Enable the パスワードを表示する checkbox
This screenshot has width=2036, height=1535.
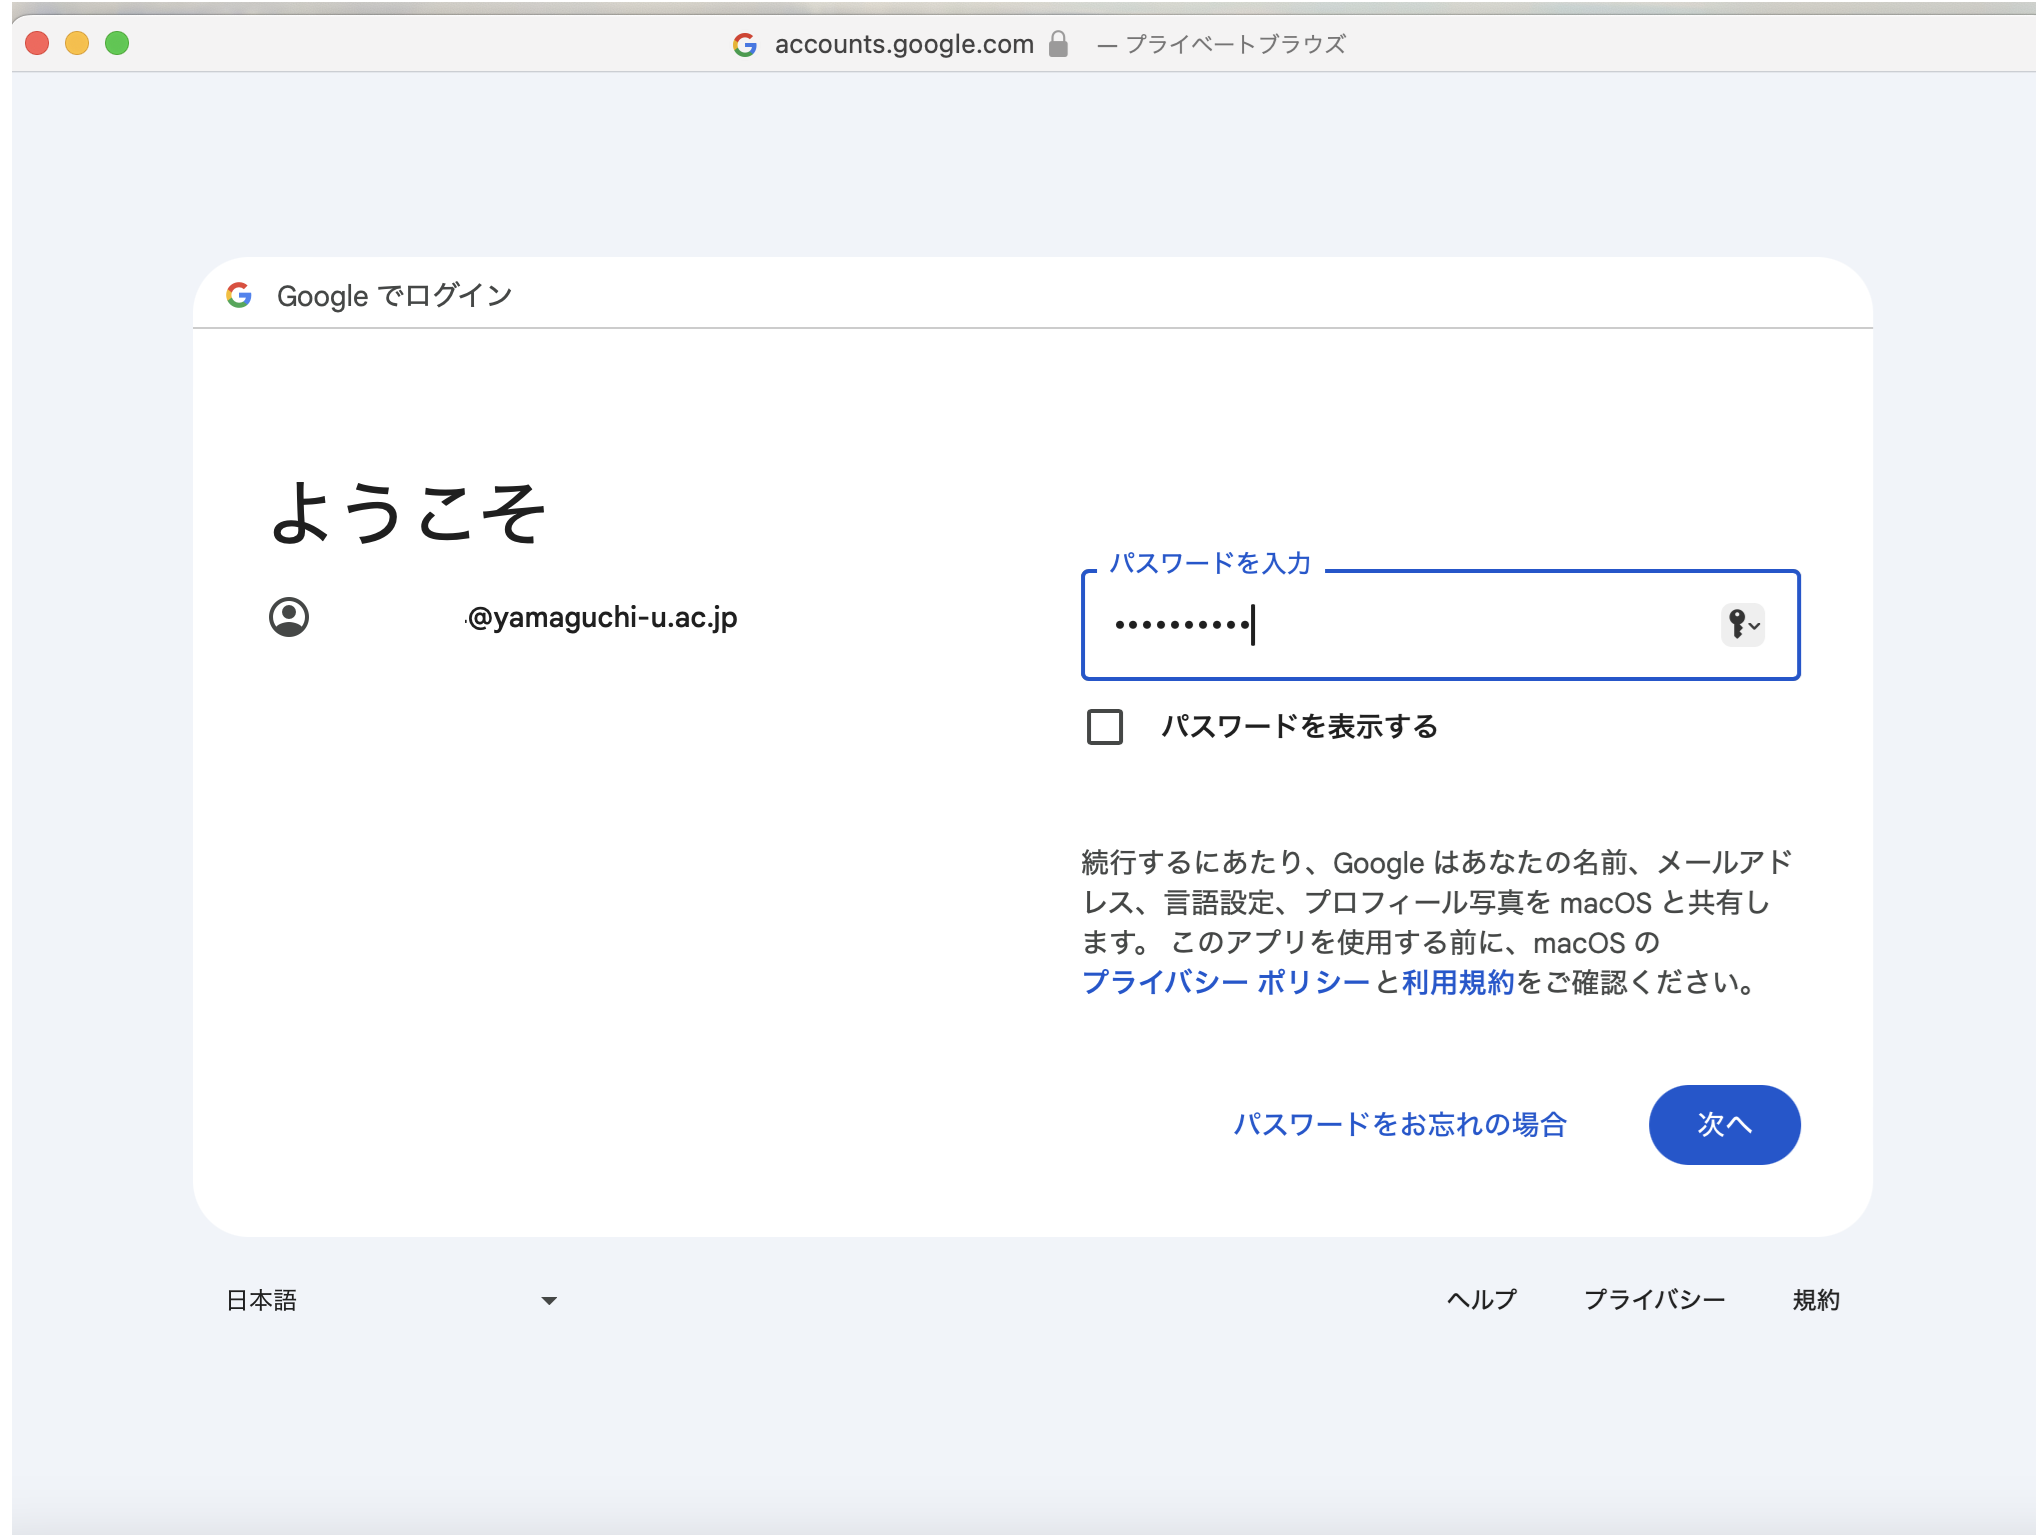(1105, 727)
